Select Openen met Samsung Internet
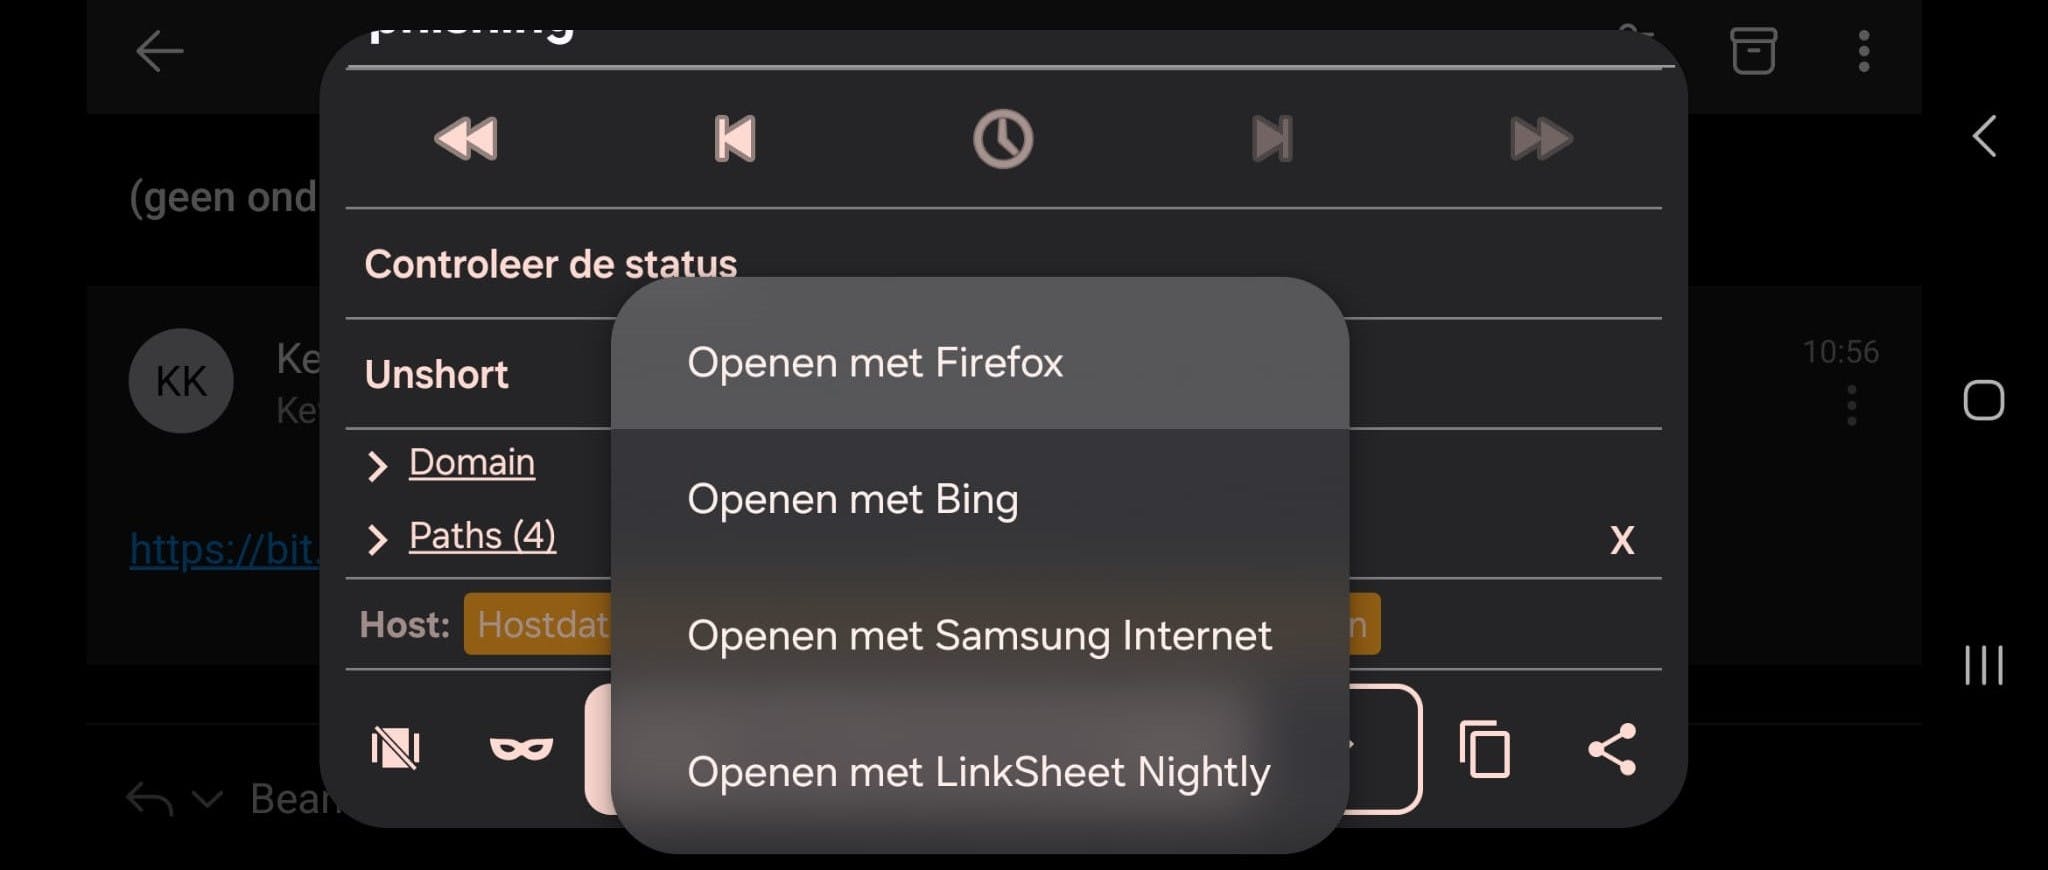The image size is (2048, 870). [x=979, y=636]
